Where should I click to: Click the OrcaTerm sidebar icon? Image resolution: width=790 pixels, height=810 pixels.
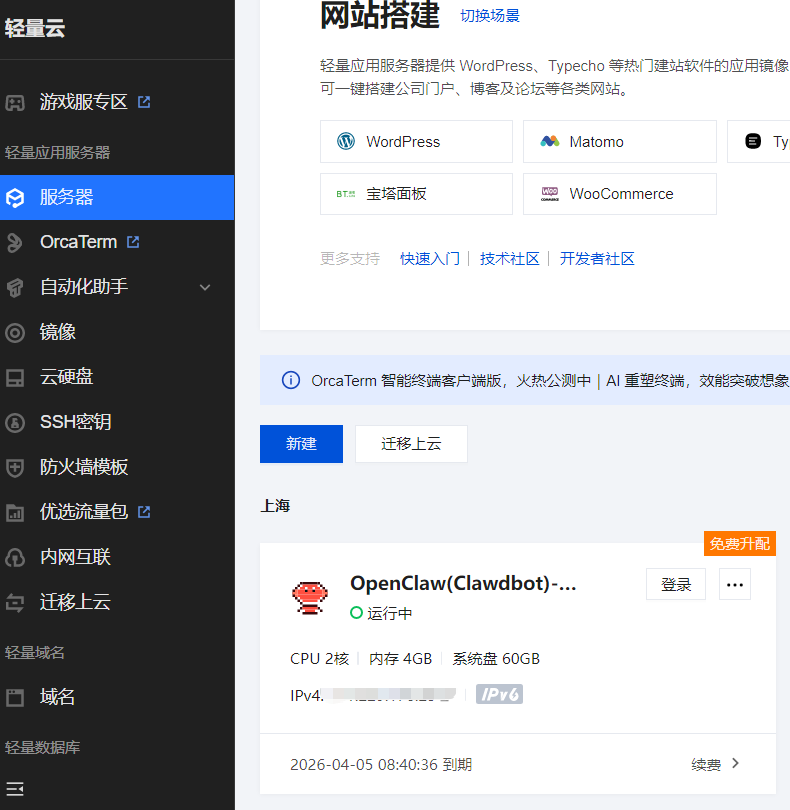pyautogui.click(x=15, y=242)
